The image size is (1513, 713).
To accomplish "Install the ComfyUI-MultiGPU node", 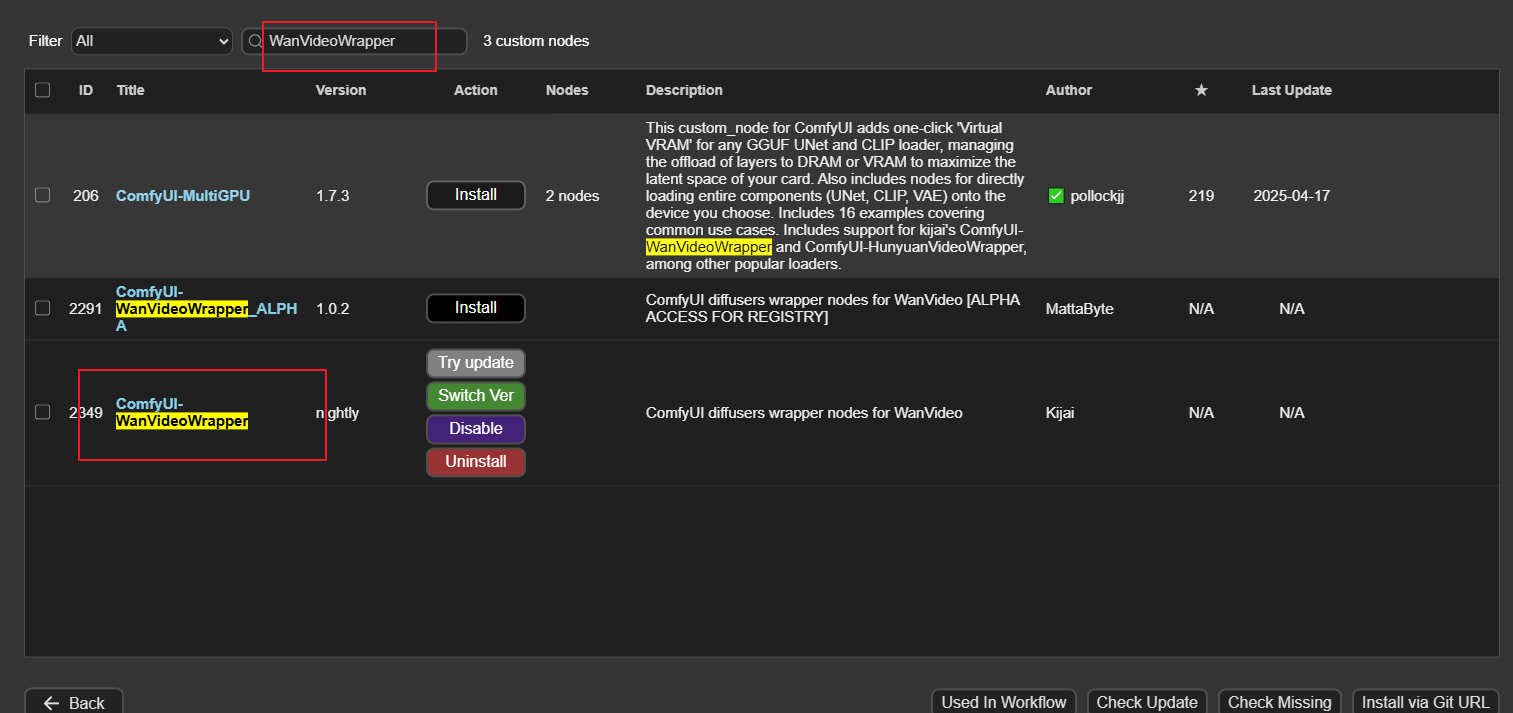I will [476, 195].
